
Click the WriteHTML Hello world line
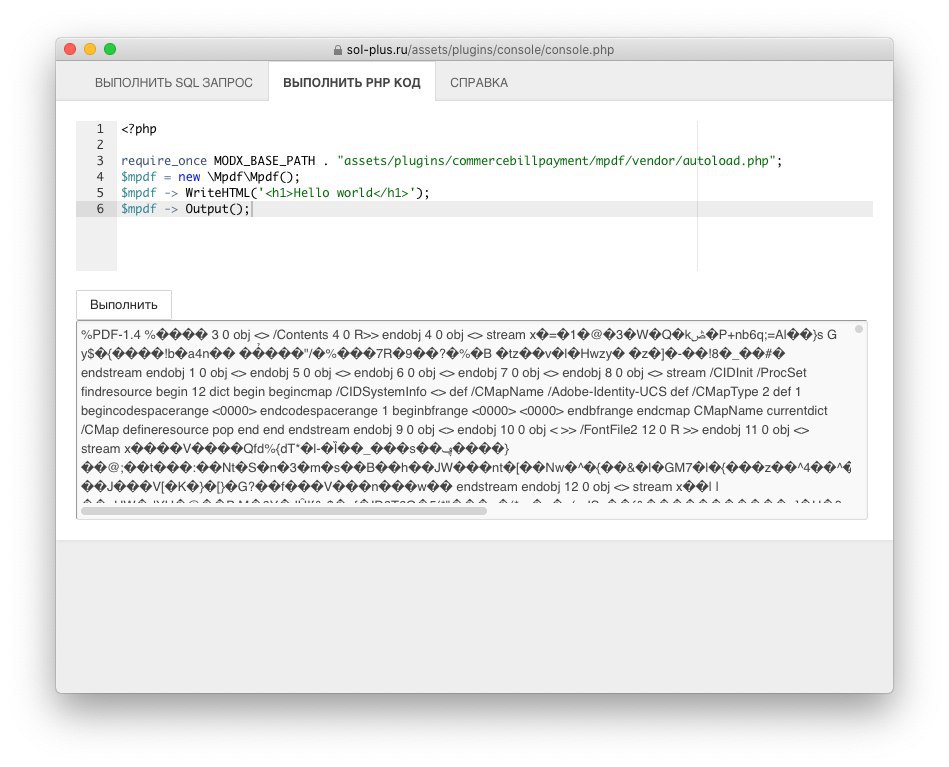[275, 193]
